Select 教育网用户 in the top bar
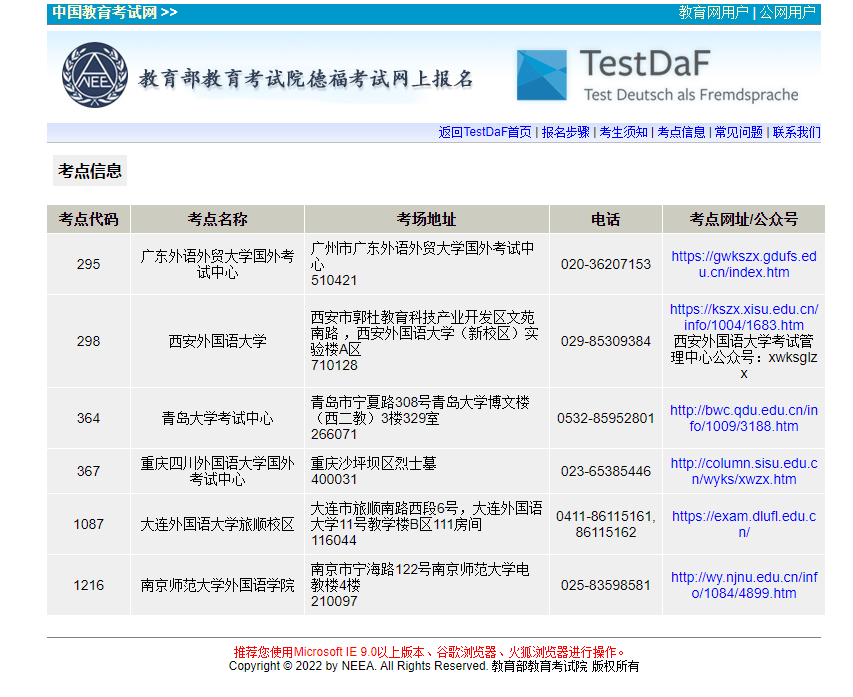Image resolution: width=853 pixels, height=697 pixels. click(713, 13)
